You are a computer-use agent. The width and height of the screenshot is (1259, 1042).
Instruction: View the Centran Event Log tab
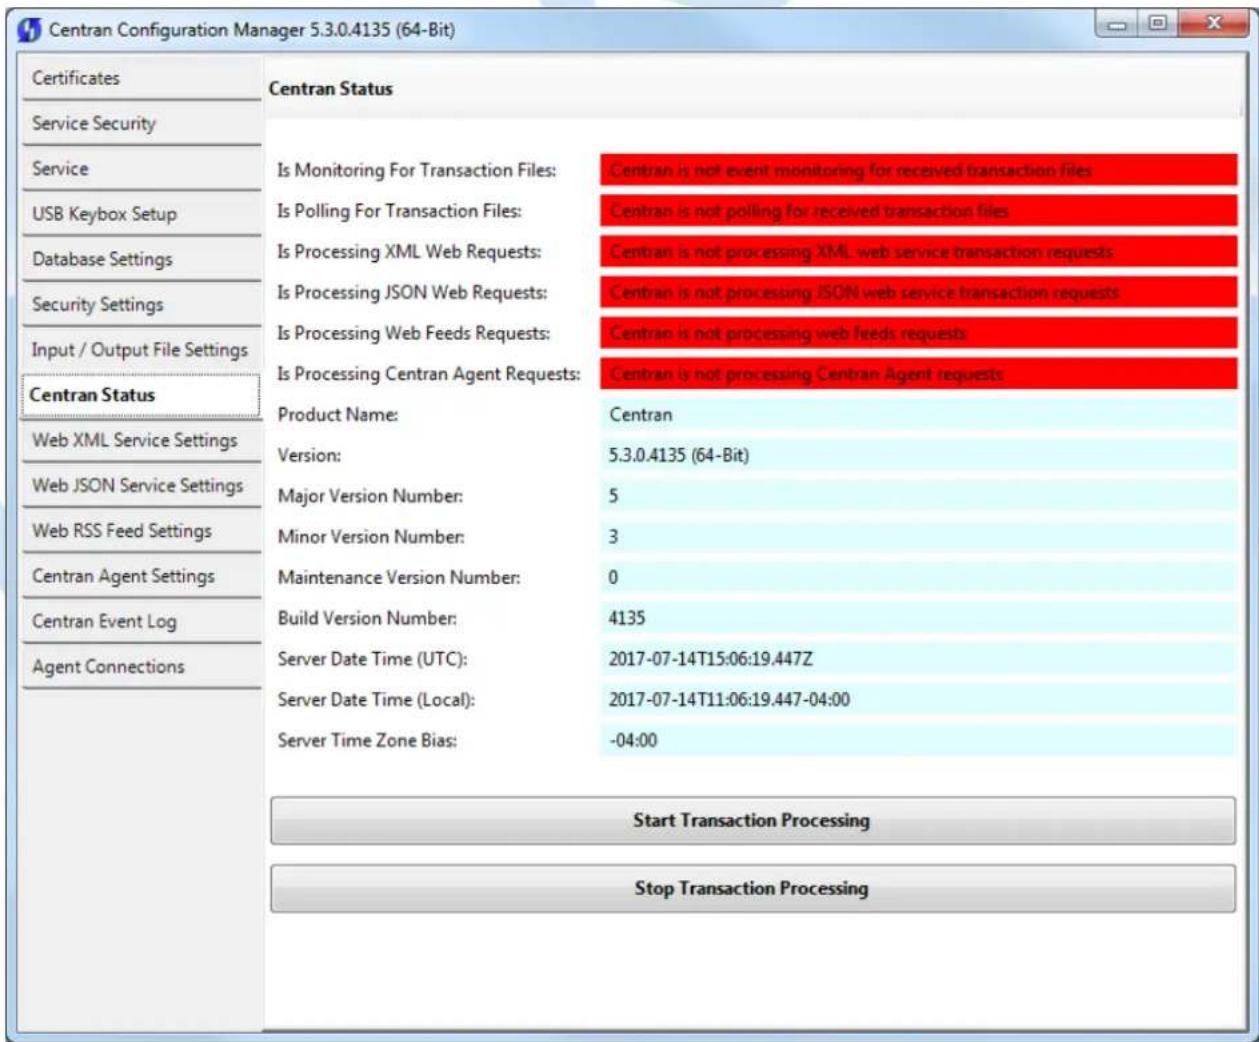[x=141, y=621]
